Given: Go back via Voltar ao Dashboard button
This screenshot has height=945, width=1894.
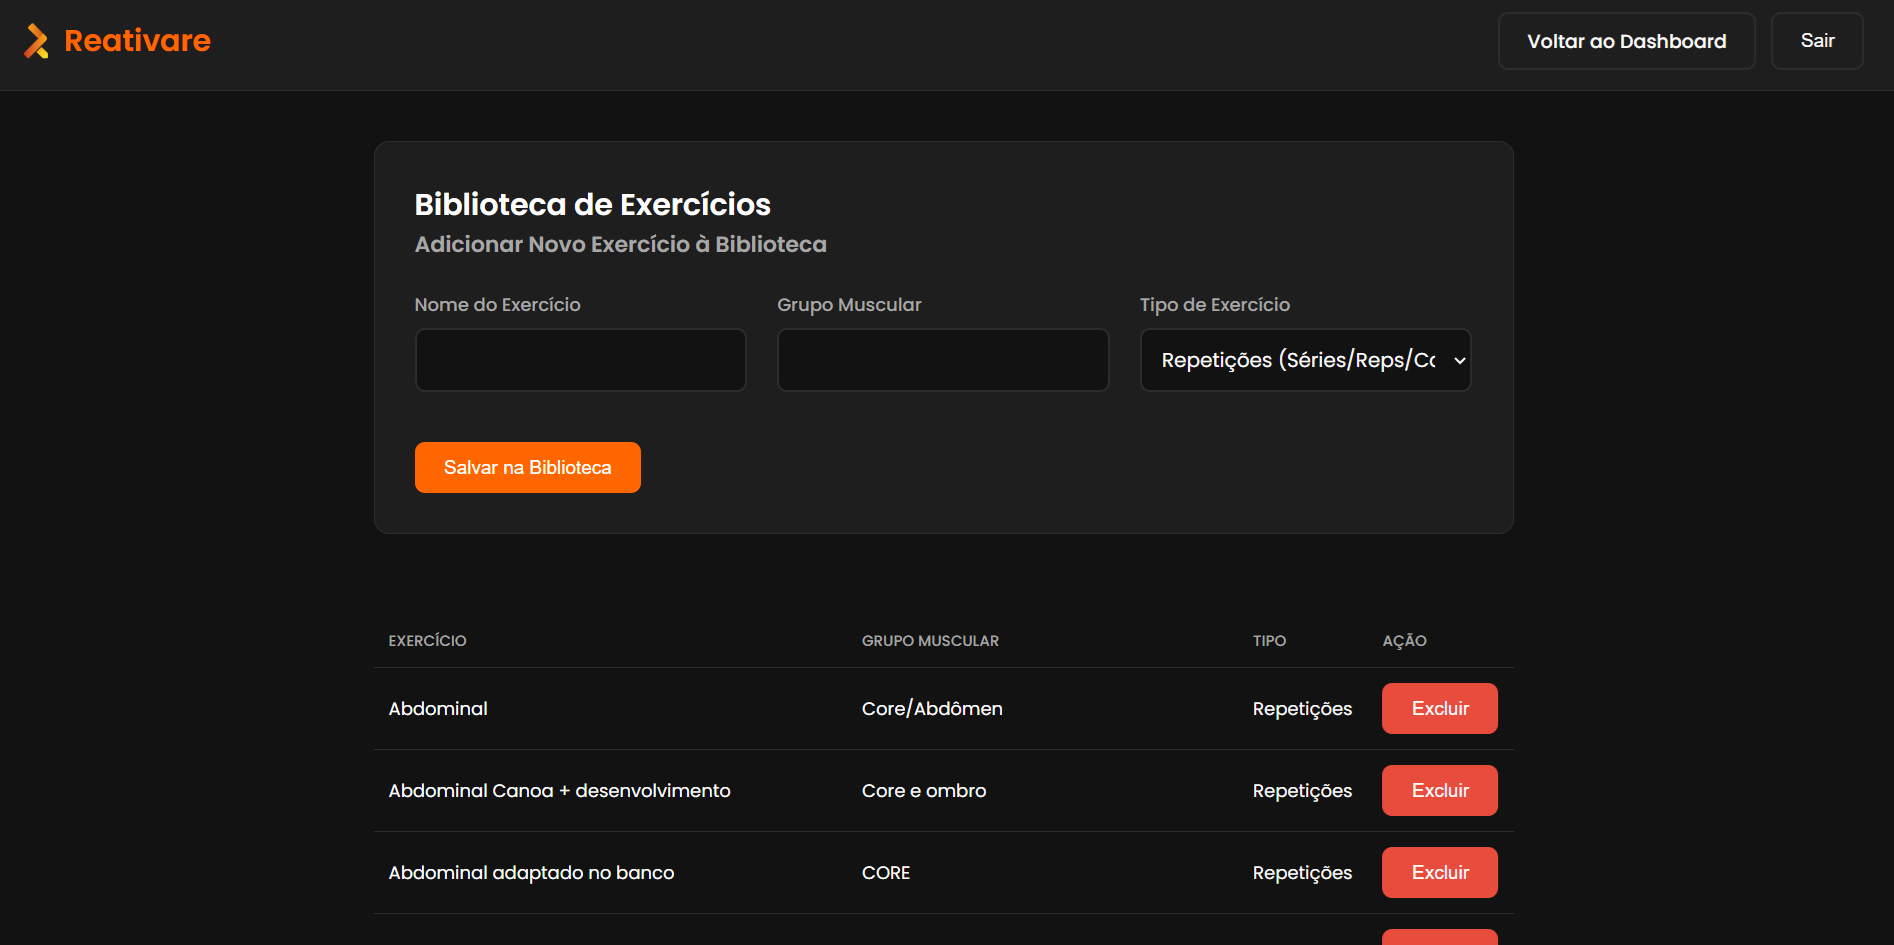Looking at the screenshot, I should 1626,41.
